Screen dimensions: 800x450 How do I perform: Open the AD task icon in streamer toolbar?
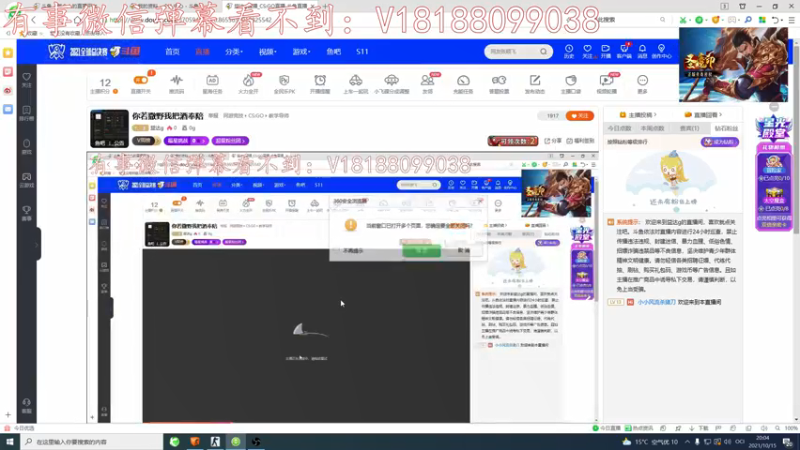(212, 81)
